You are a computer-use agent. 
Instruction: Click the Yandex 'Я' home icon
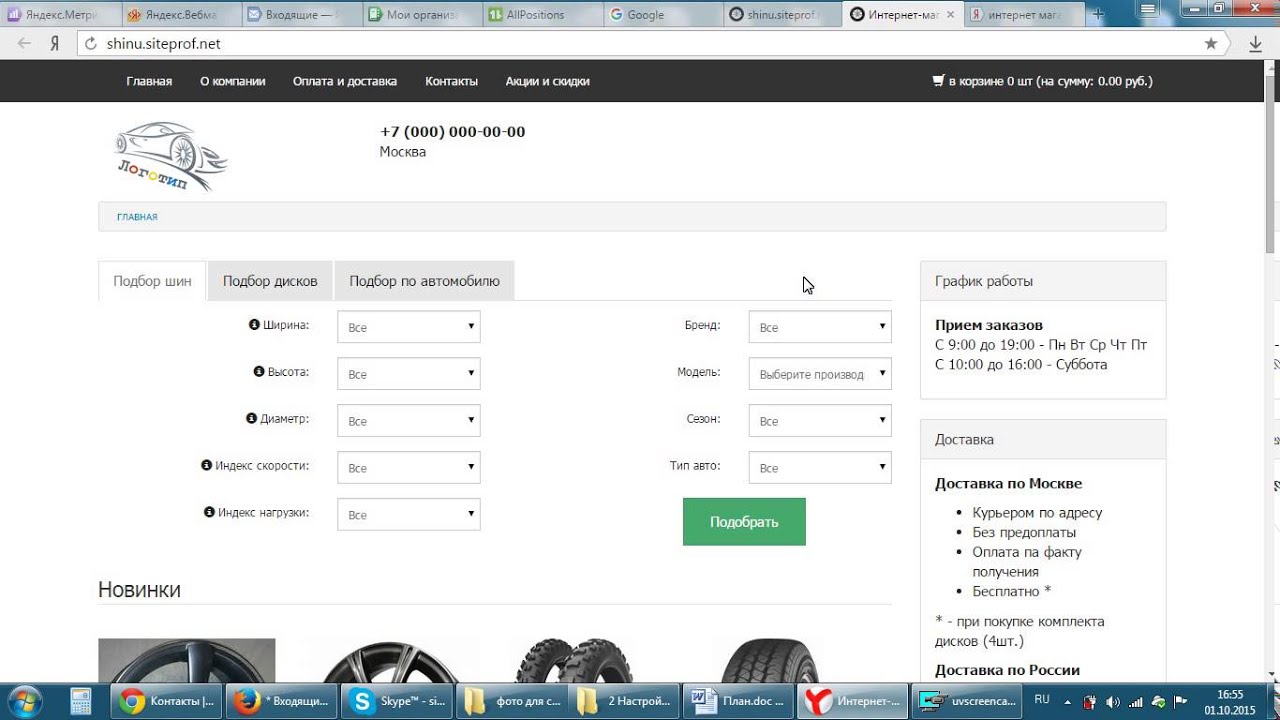point(55,44)
